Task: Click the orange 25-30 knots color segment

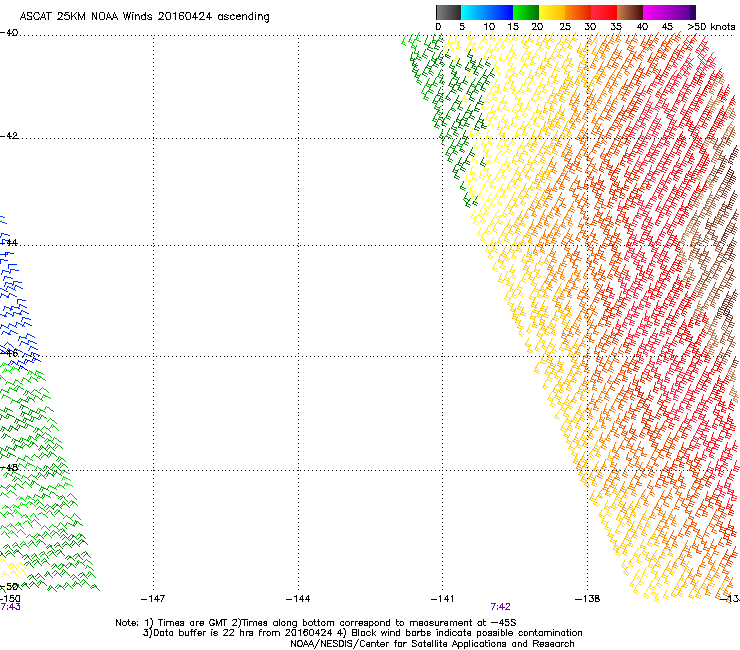Action: coord(578,12)
